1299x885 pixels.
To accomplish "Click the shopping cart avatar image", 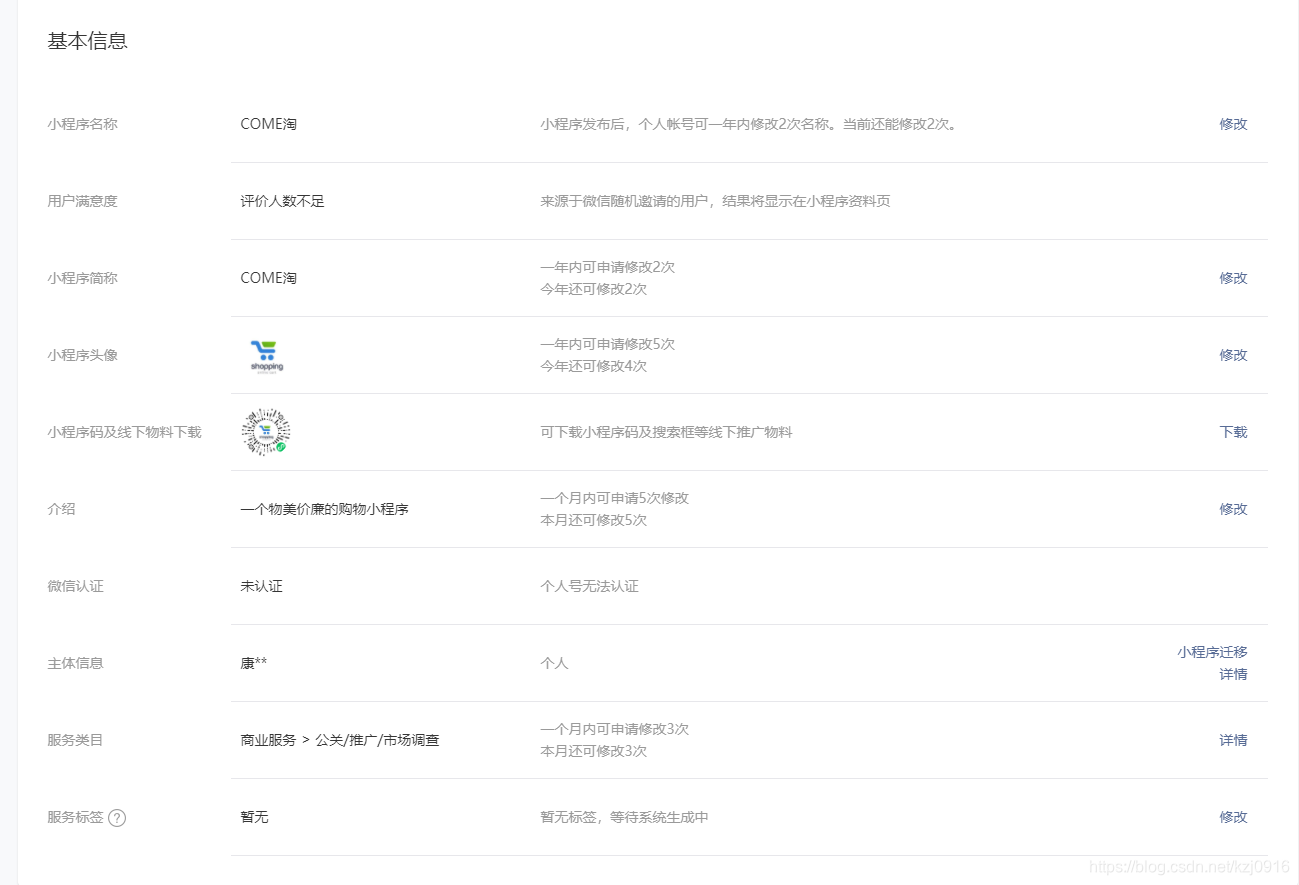I will pyautogui.click(x=263, y=354).
